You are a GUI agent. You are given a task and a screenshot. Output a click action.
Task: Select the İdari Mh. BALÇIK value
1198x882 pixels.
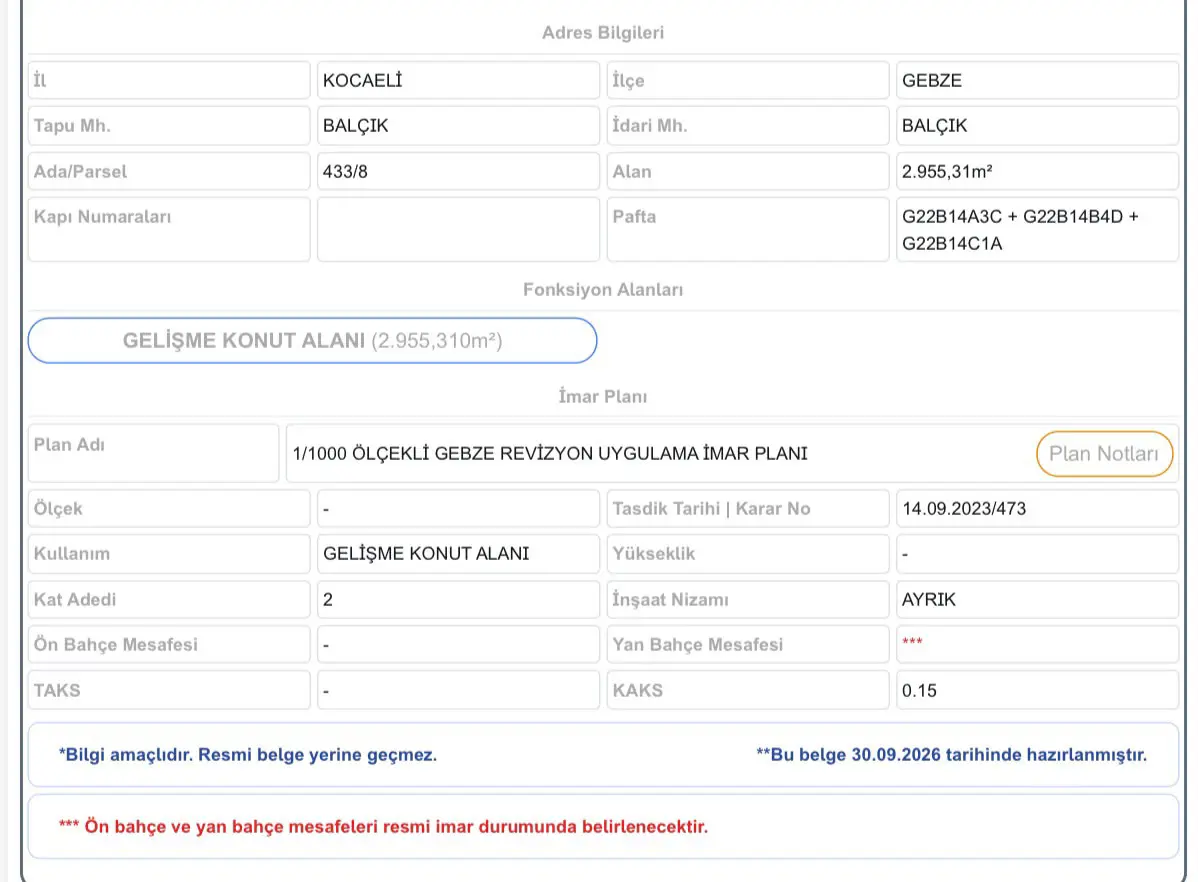(1037, 125)
